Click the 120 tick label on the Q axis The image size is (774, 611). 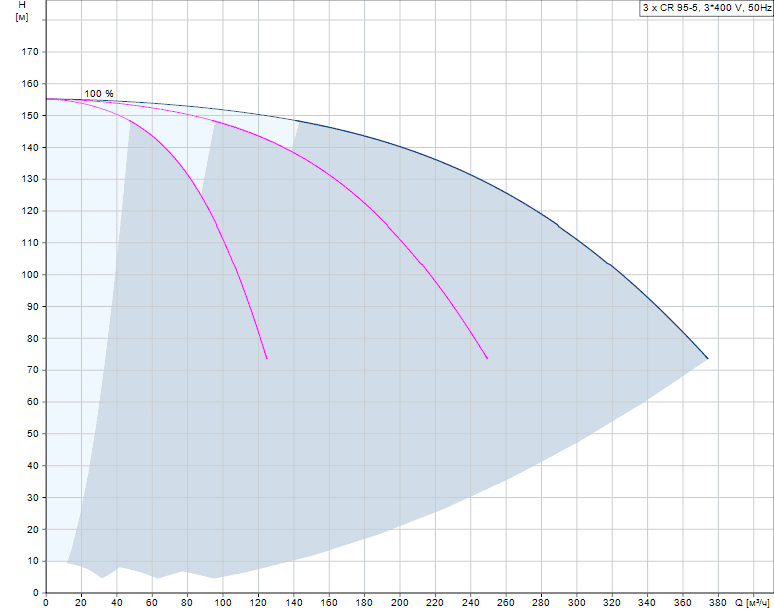258,603
